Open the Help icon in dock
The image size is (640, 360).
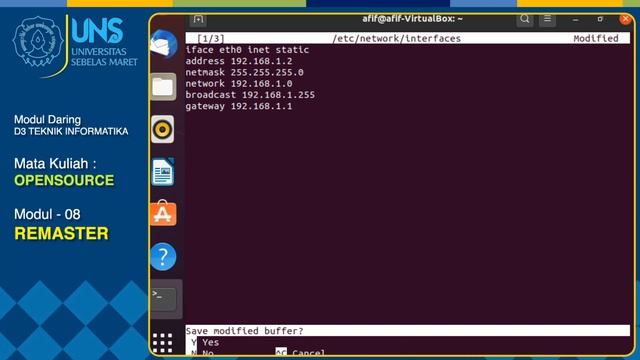pos(163,257)
